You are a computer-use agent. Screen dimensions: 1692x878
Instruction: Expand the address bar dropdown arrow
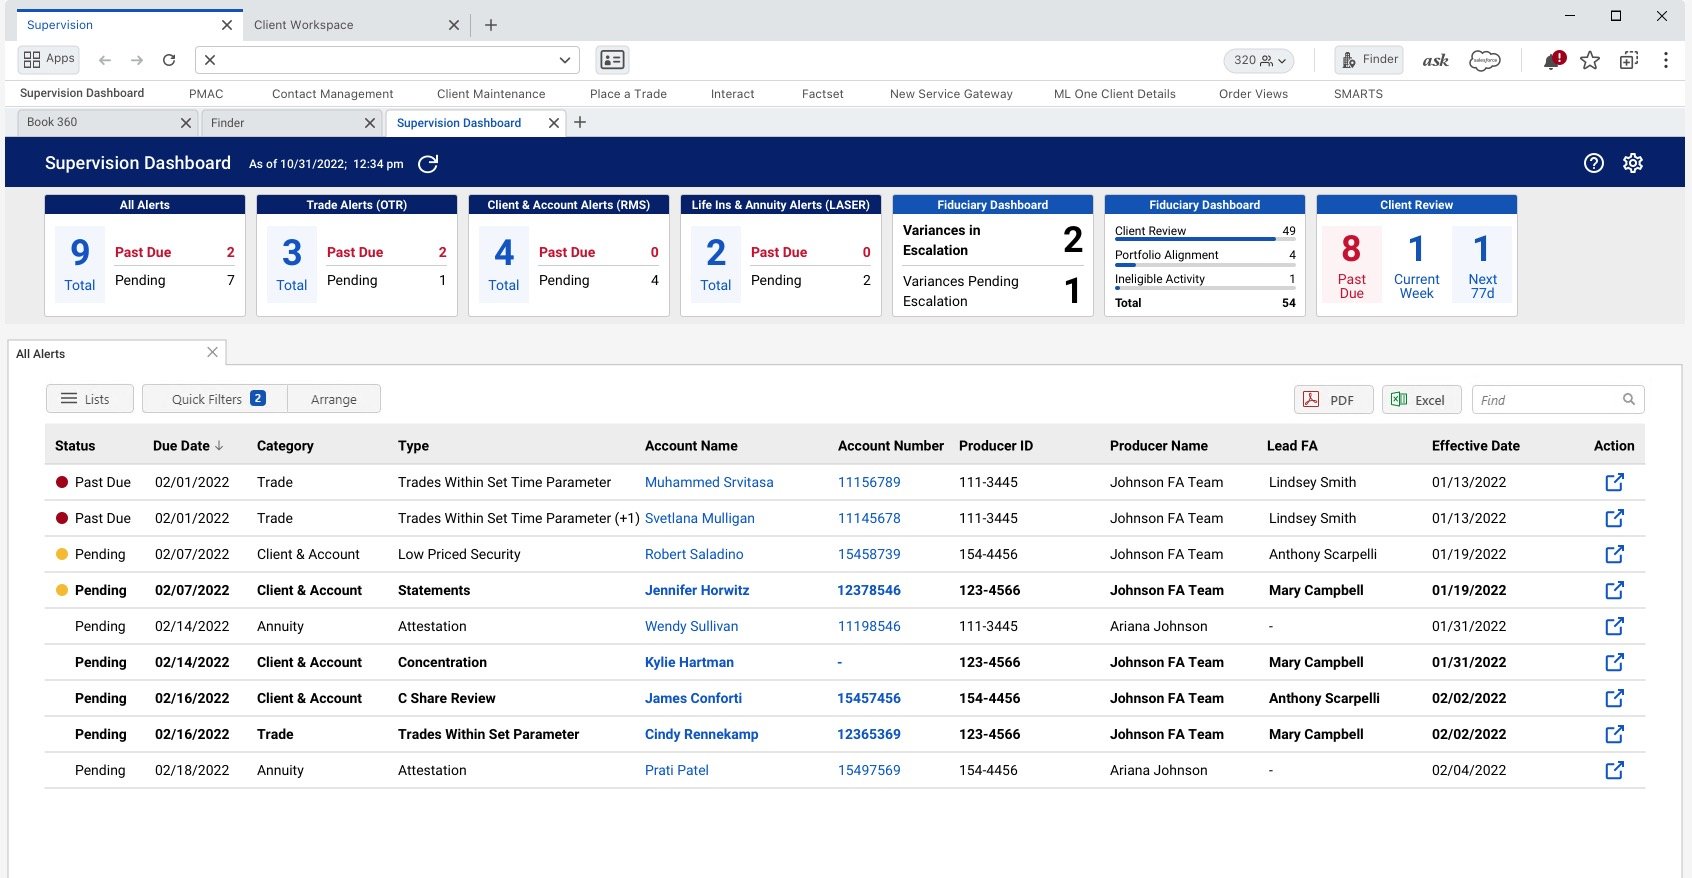point(565,60)
